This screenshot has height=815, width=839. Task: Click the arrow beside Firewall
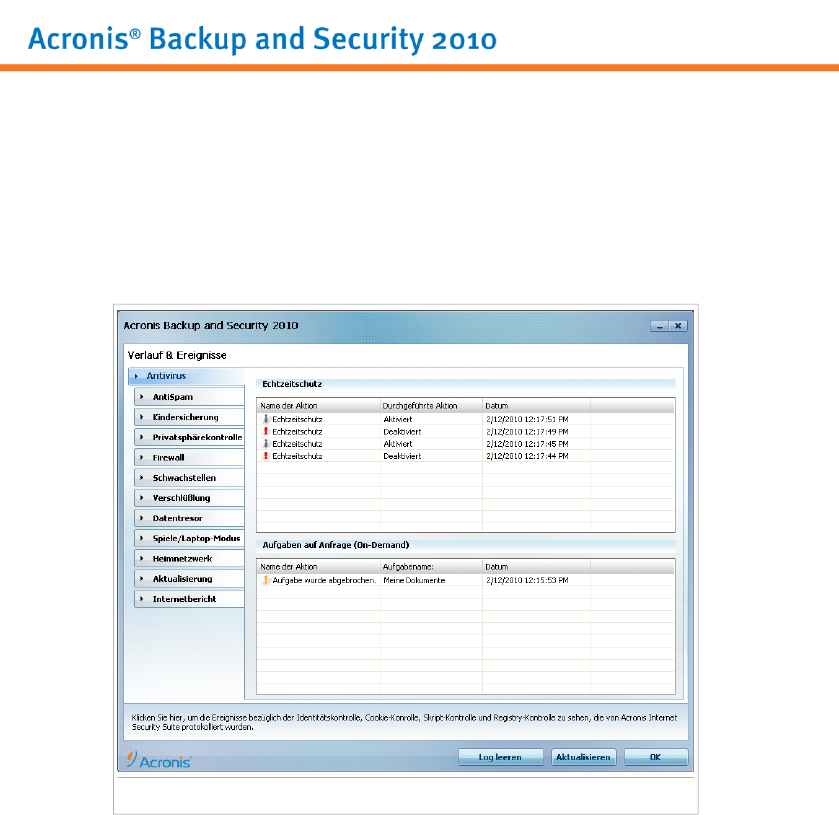pos(142,458)
